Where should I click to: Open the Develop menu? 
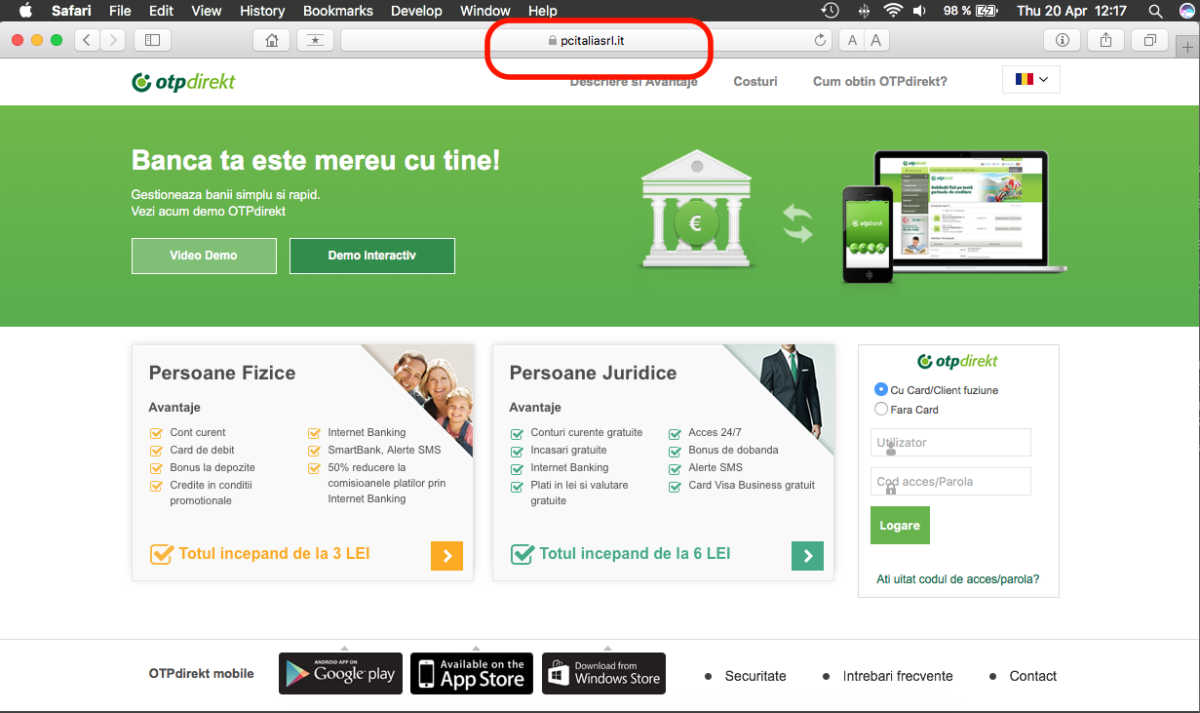click(416, 11)
